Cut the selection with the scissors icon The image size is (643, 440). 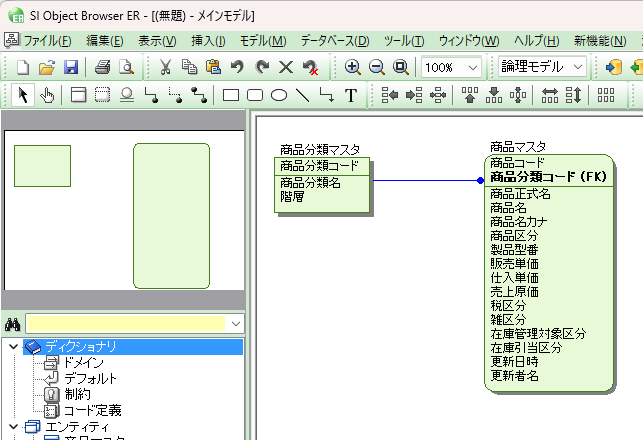pos(165,67)
